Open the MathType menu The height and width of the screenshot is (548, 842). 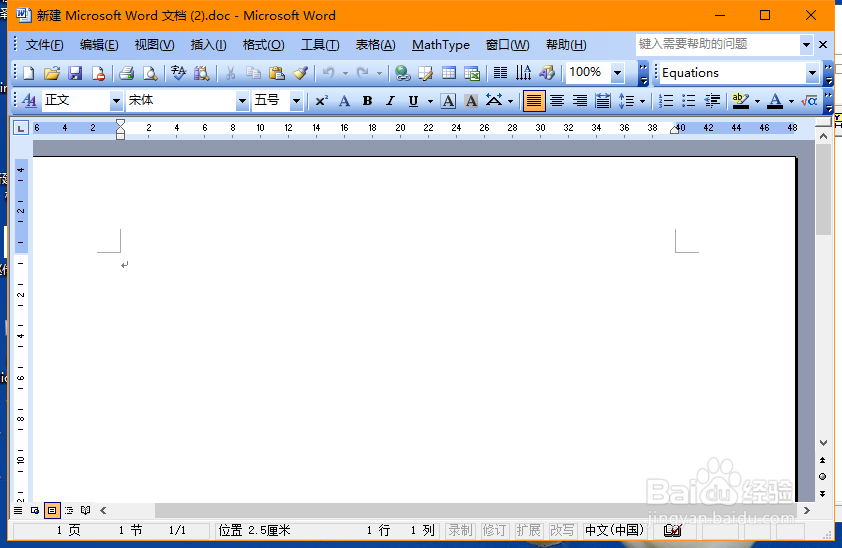tap(441, 45)
